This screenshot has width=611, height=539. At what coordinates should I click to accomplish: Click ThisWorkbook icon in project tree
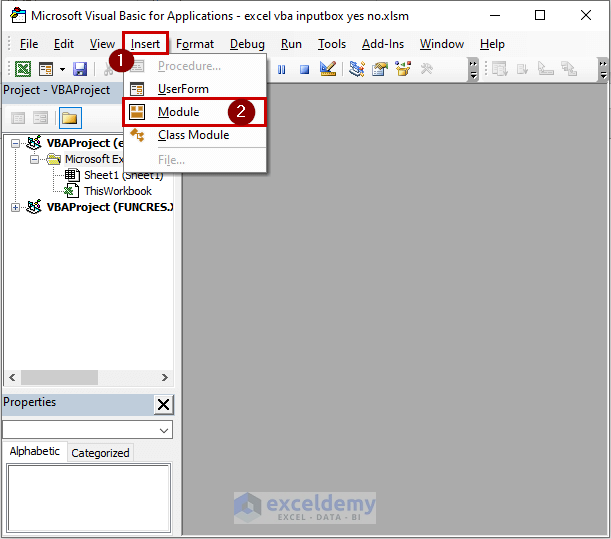pos(72,191)
